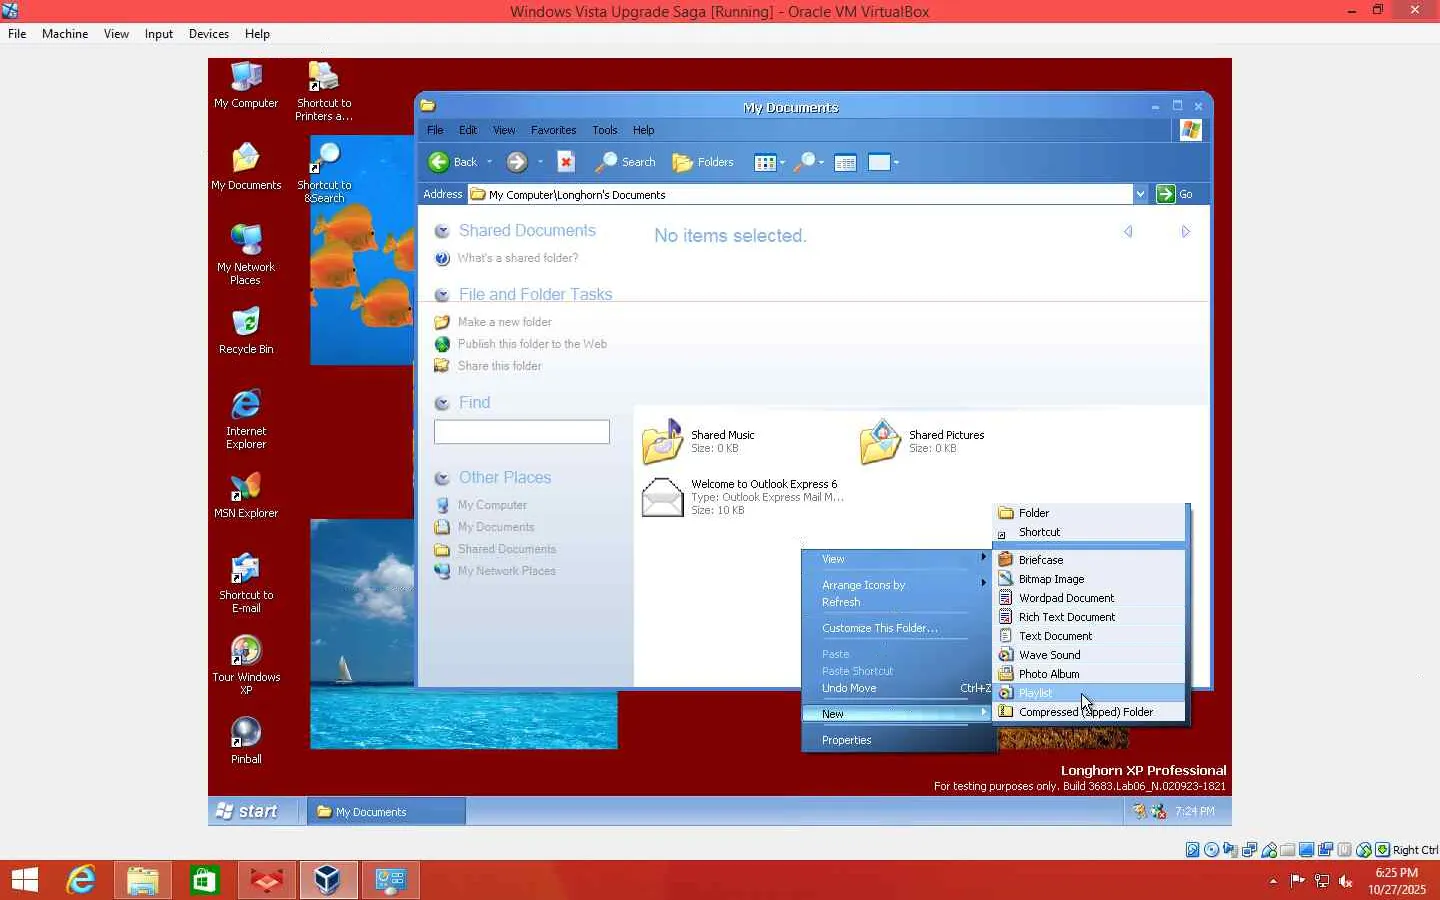
Task: Click the right preview arrow
Action: [x=1185, y=232]
